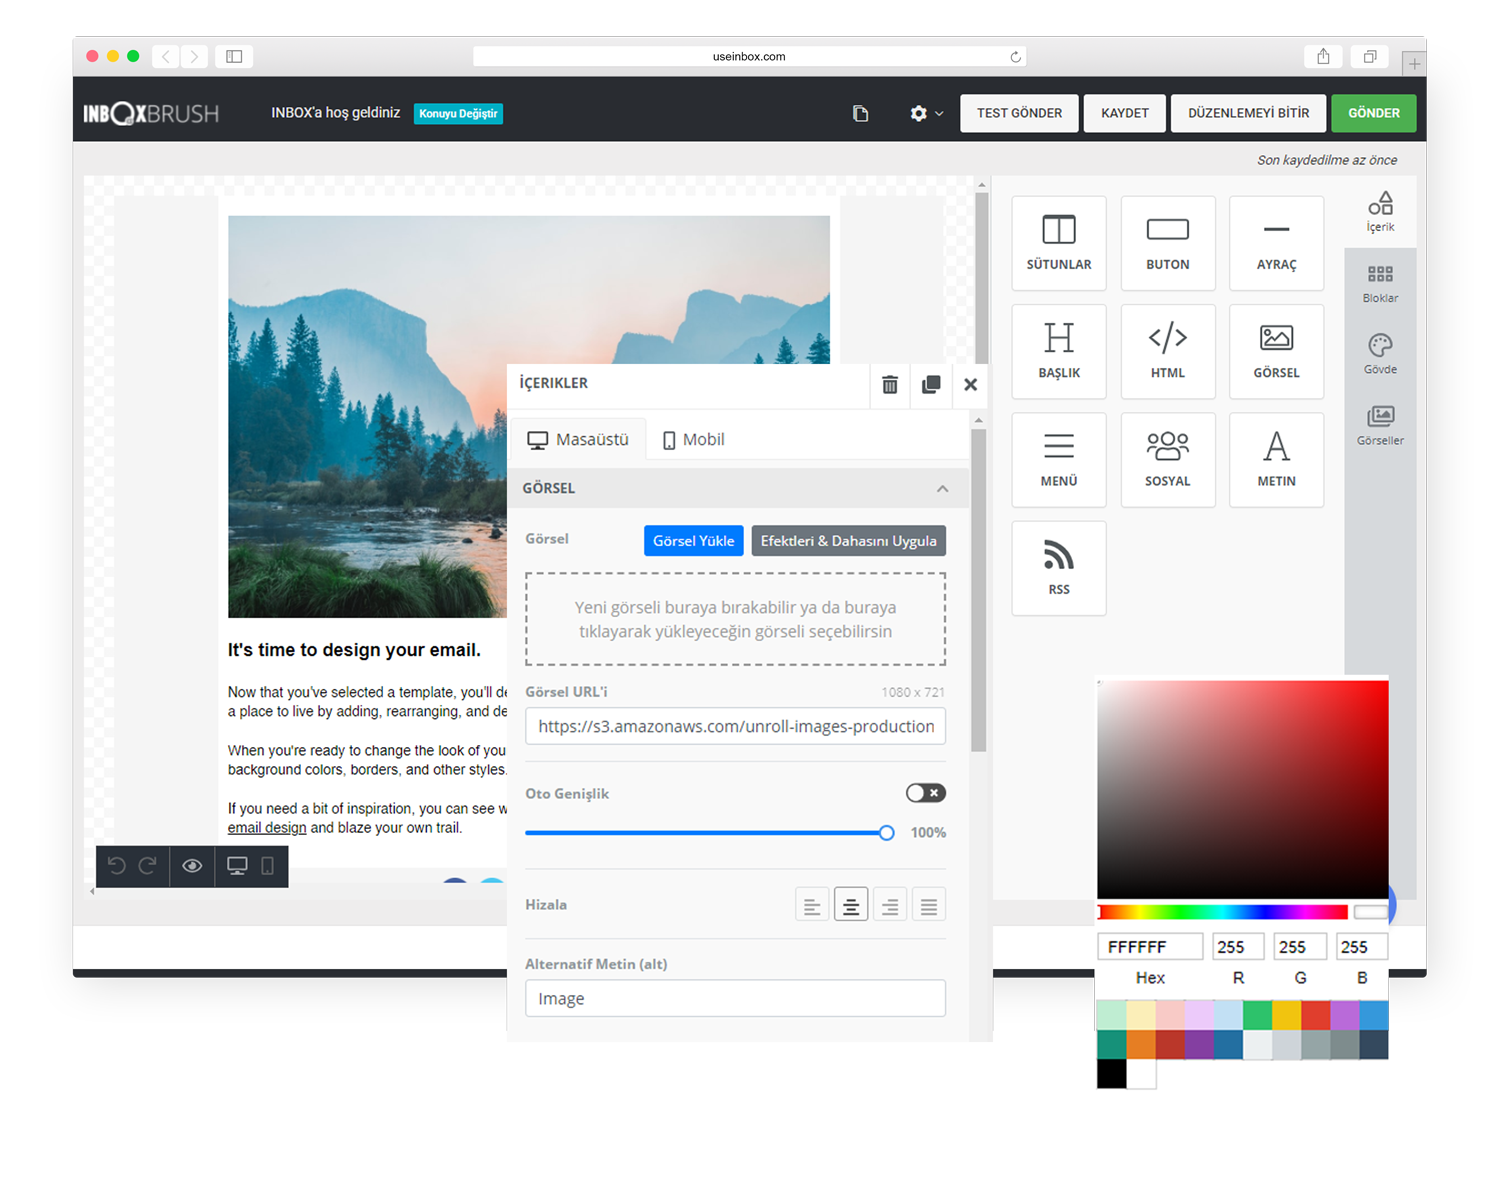Select center alignment under Hizala
The image size is (1500, 1177).
click(850, 906)
